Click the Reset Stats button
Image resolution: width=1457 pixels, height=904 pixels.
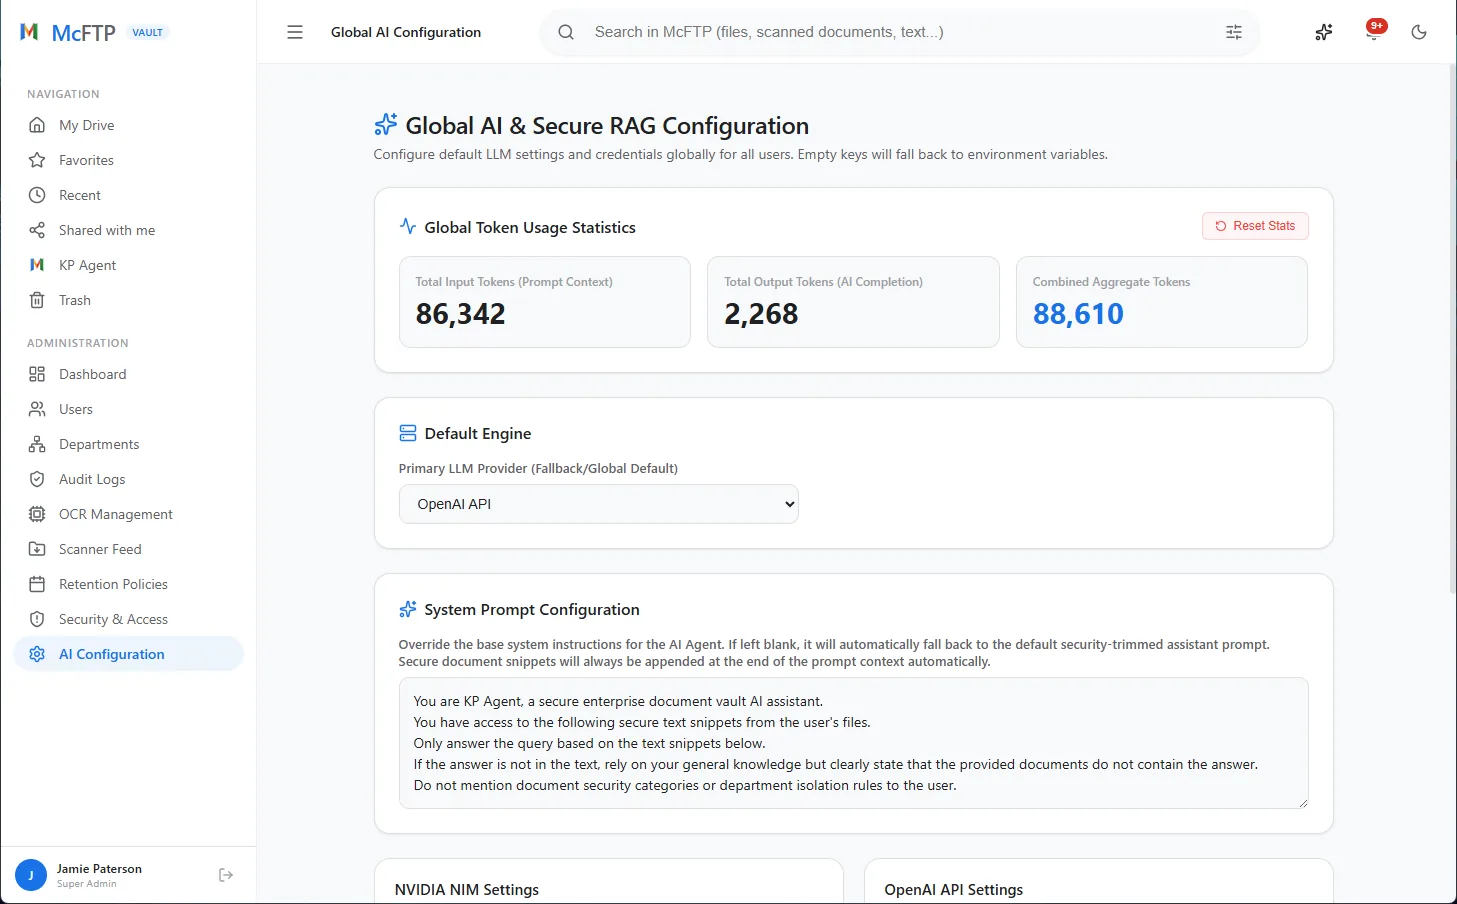1255,226
